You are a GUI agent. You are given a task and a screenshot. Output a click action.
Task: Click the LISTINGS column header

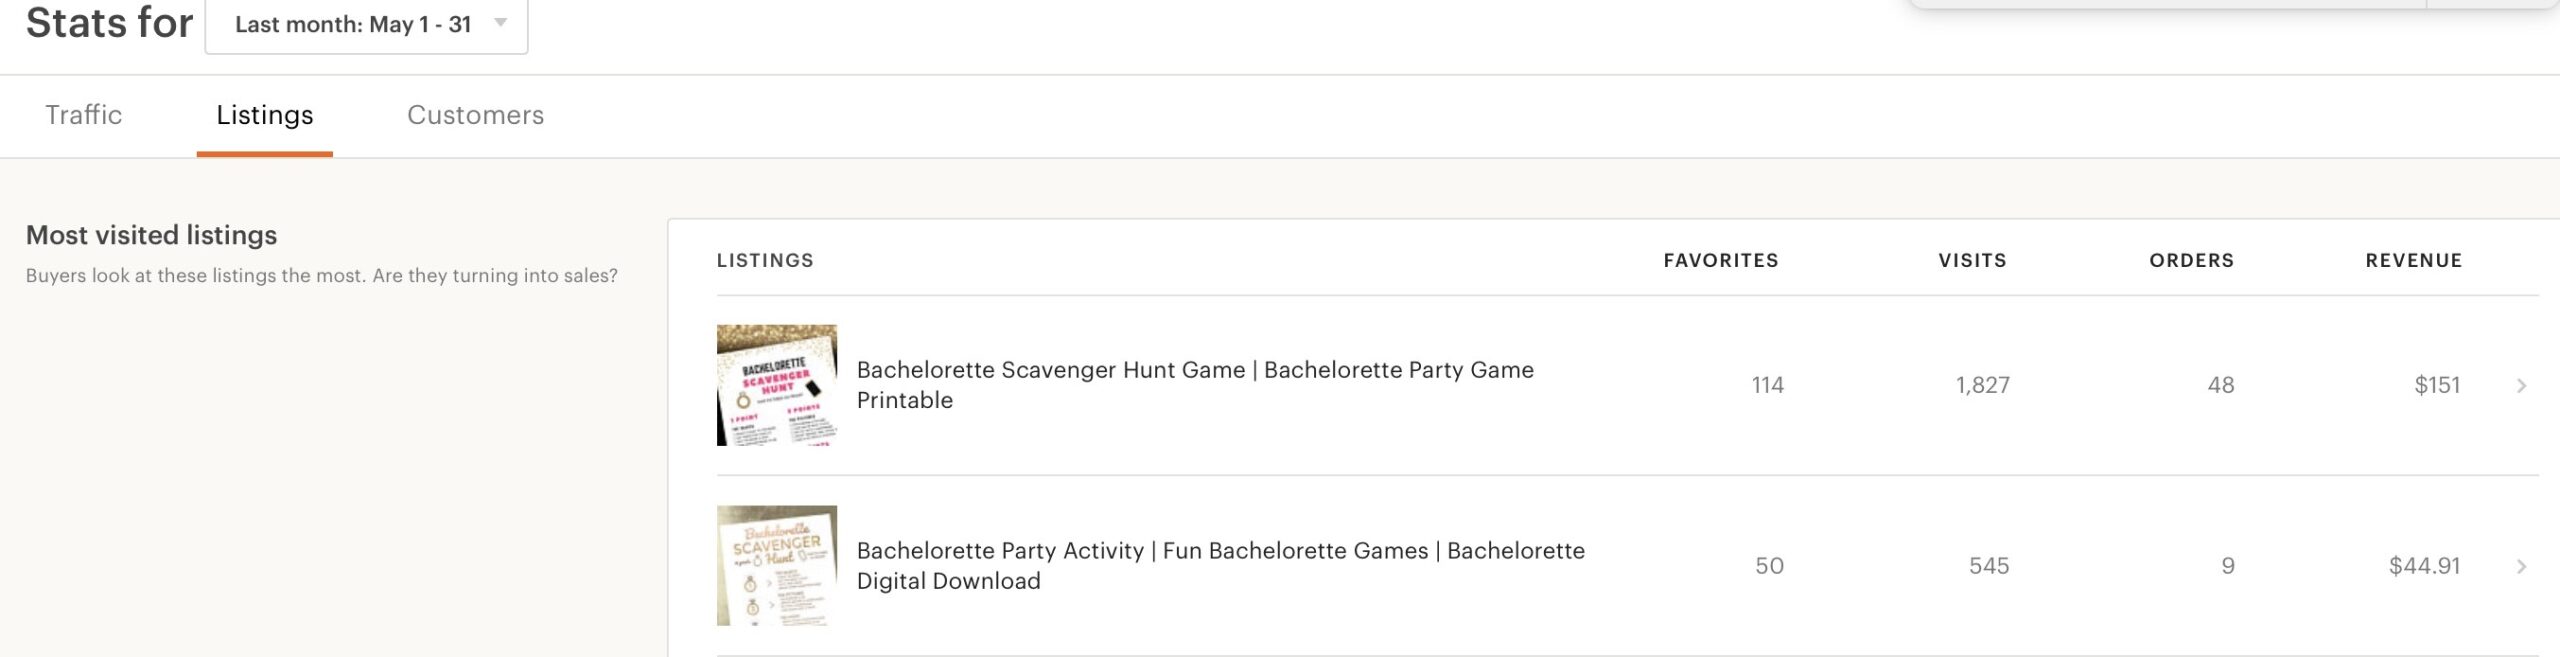pos(765,261)
